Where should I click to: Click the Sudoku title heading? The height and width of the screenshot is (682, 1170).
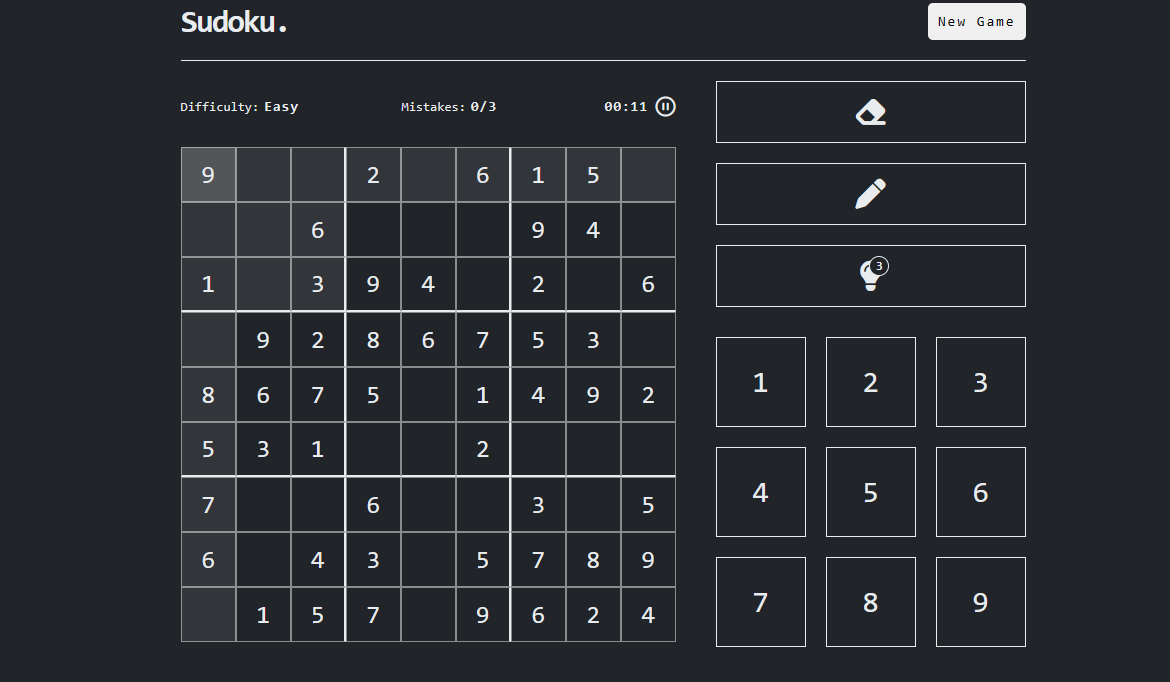tap(232, 22)
